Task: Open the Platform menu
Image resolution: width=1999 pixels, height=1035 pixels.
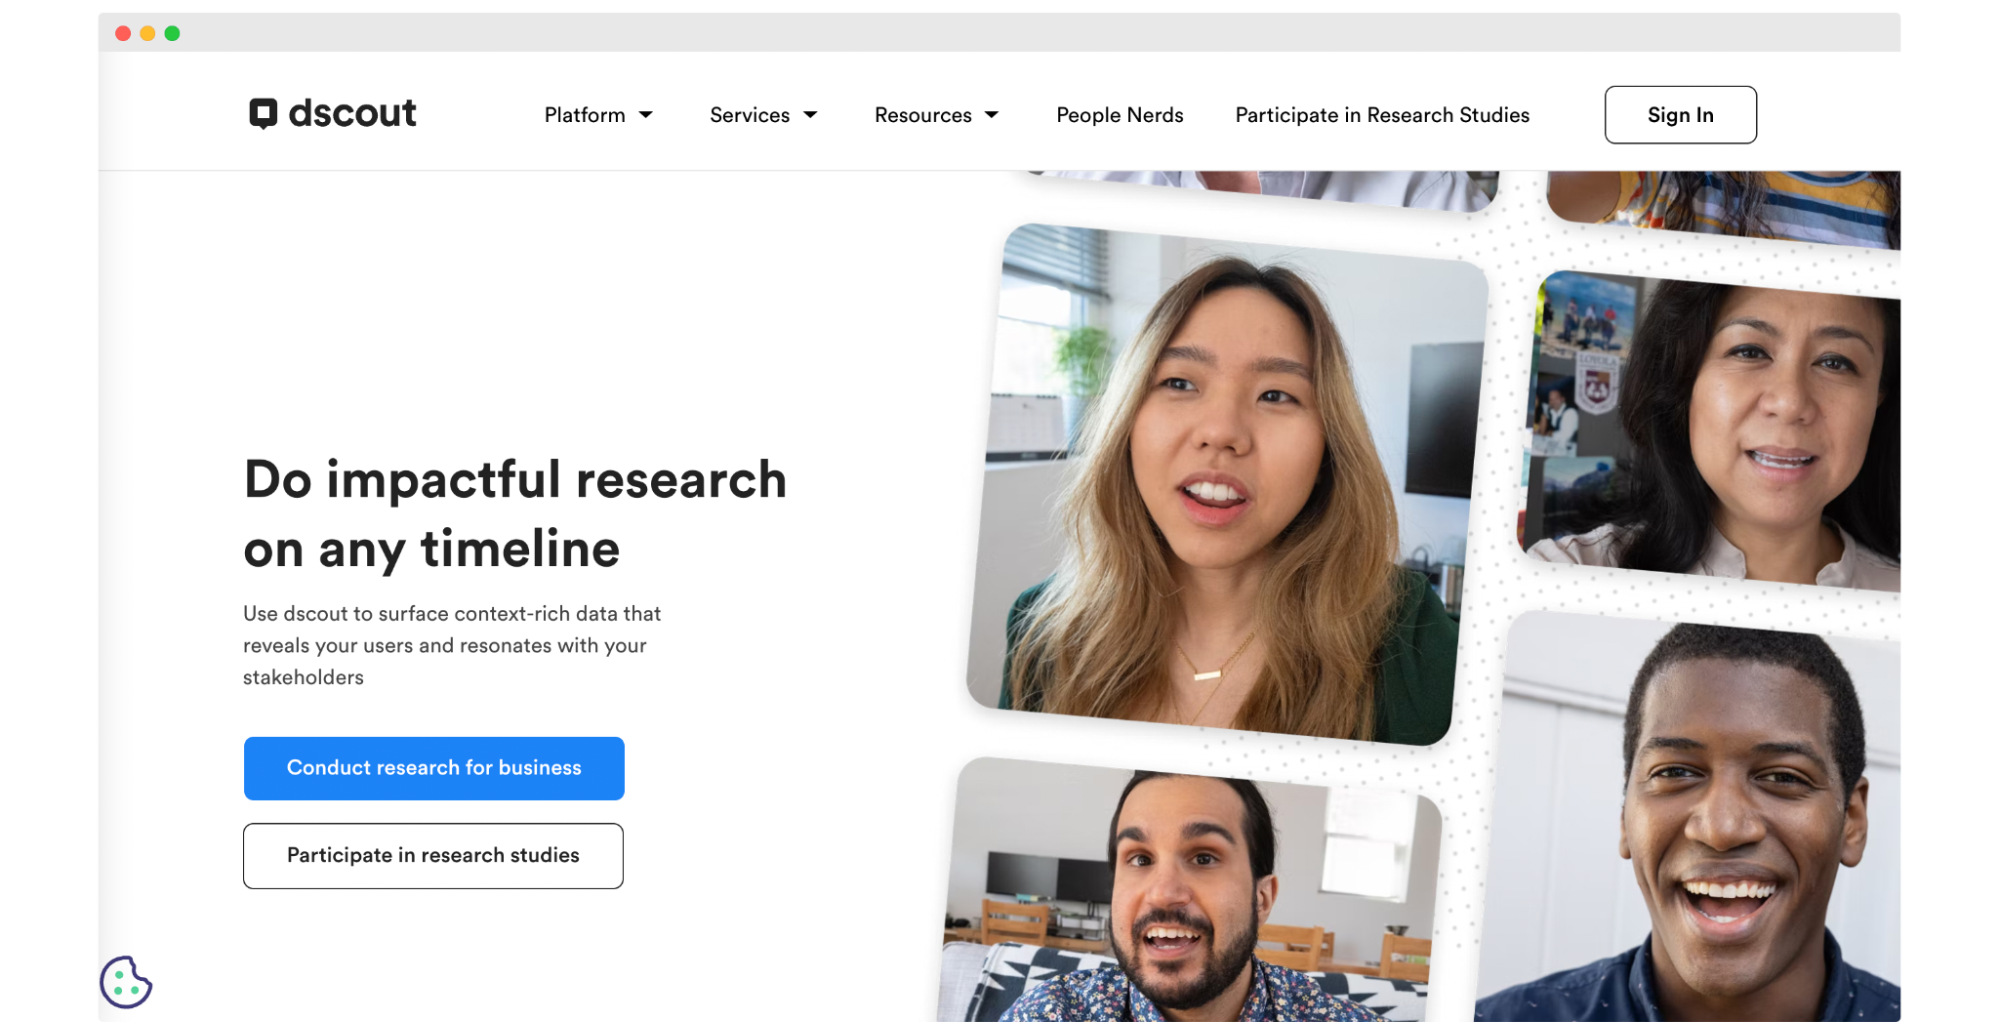Action: (x=585, y=115)
